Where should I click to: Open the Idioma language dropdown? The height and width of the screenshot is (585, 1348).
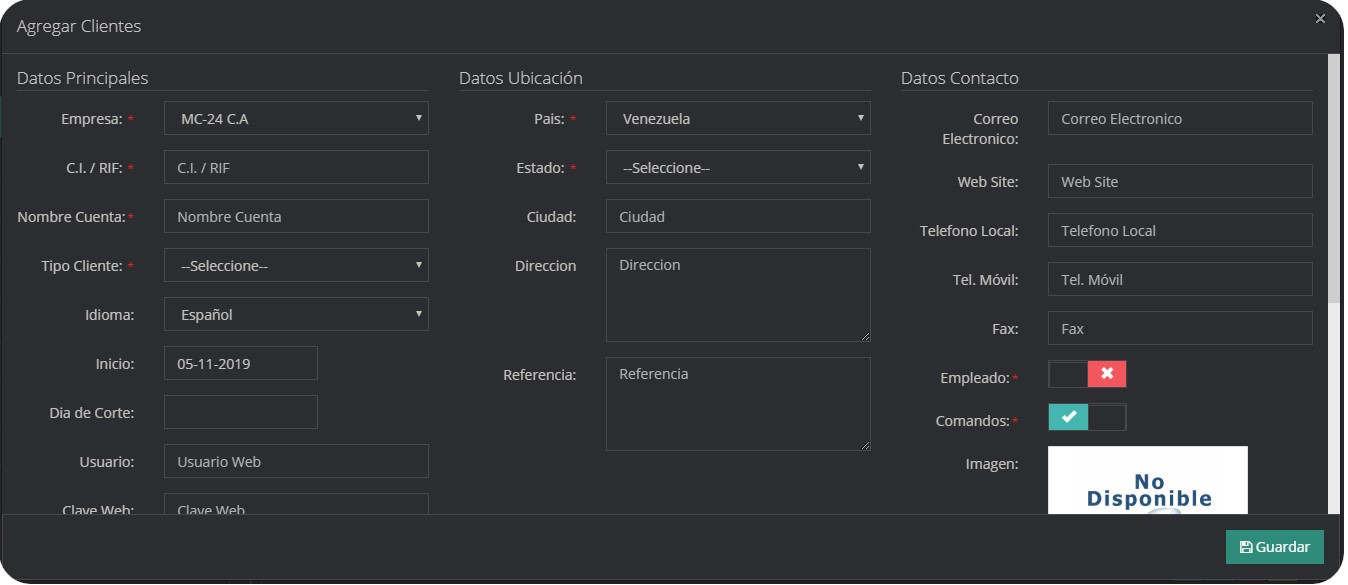click(296, 315)
